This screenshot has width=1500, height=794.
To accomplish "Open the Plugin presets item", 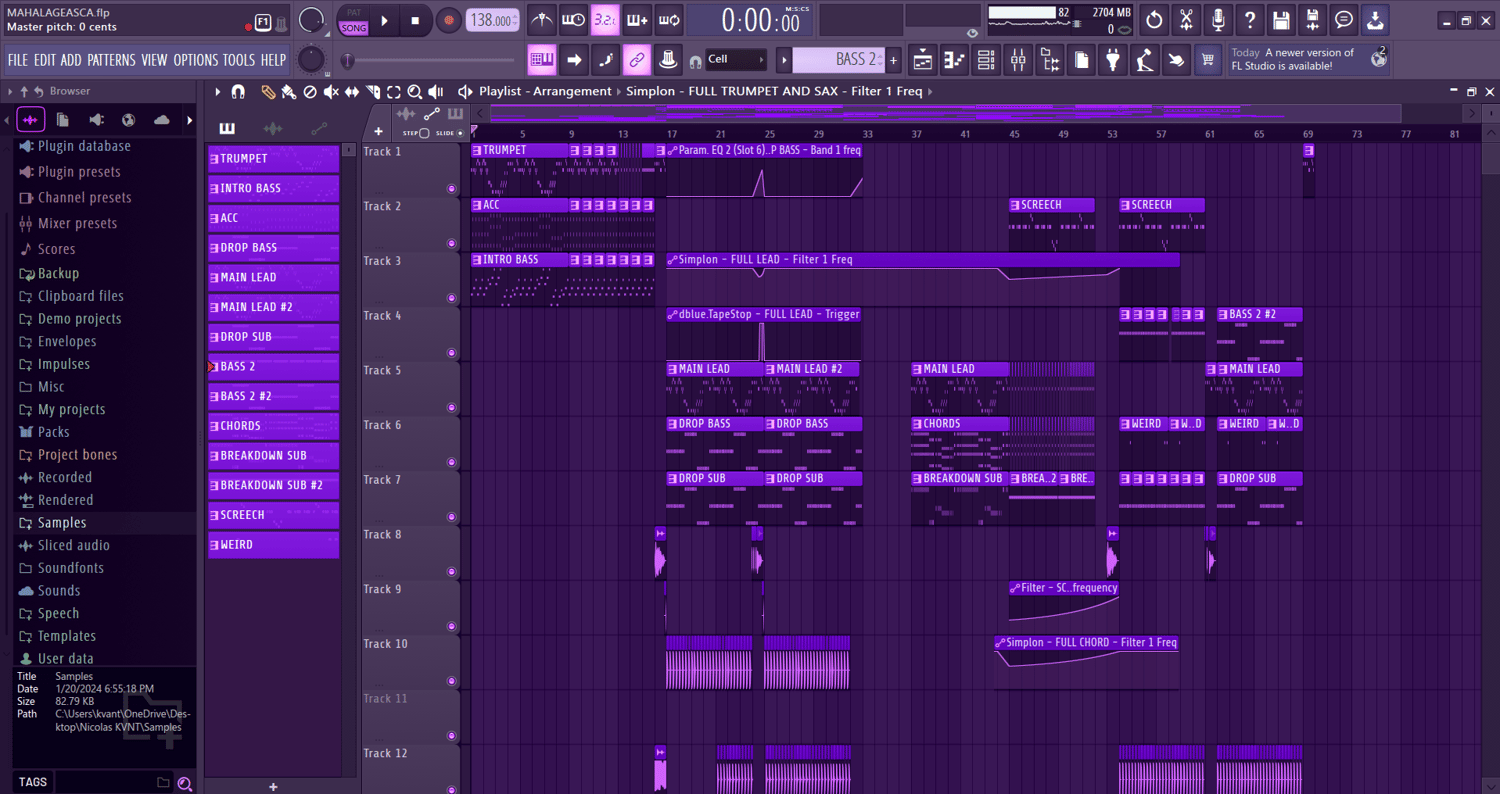I will pyautogui.click(x=78, y=172).
